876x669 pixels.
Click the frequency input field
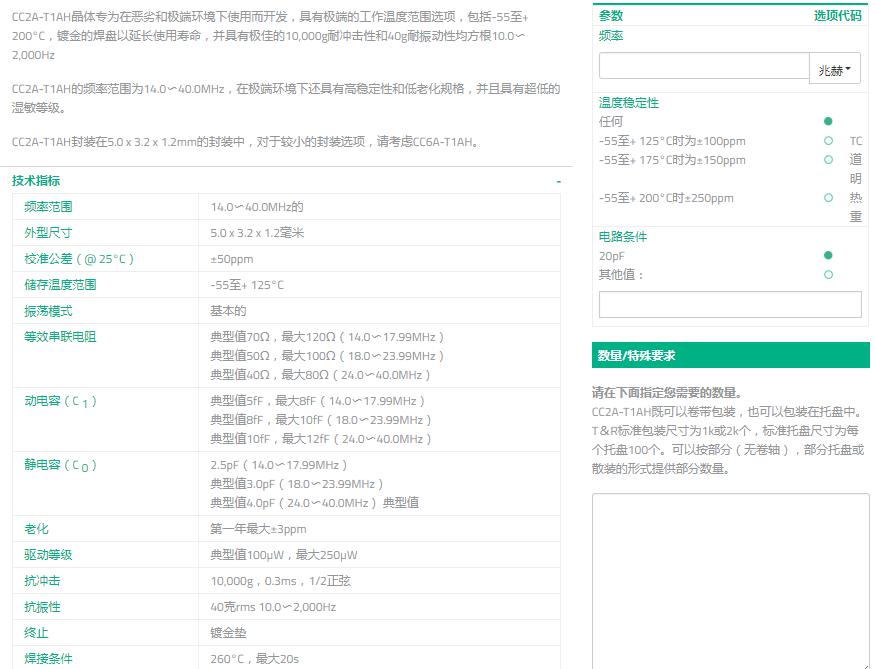pos(704,66)
